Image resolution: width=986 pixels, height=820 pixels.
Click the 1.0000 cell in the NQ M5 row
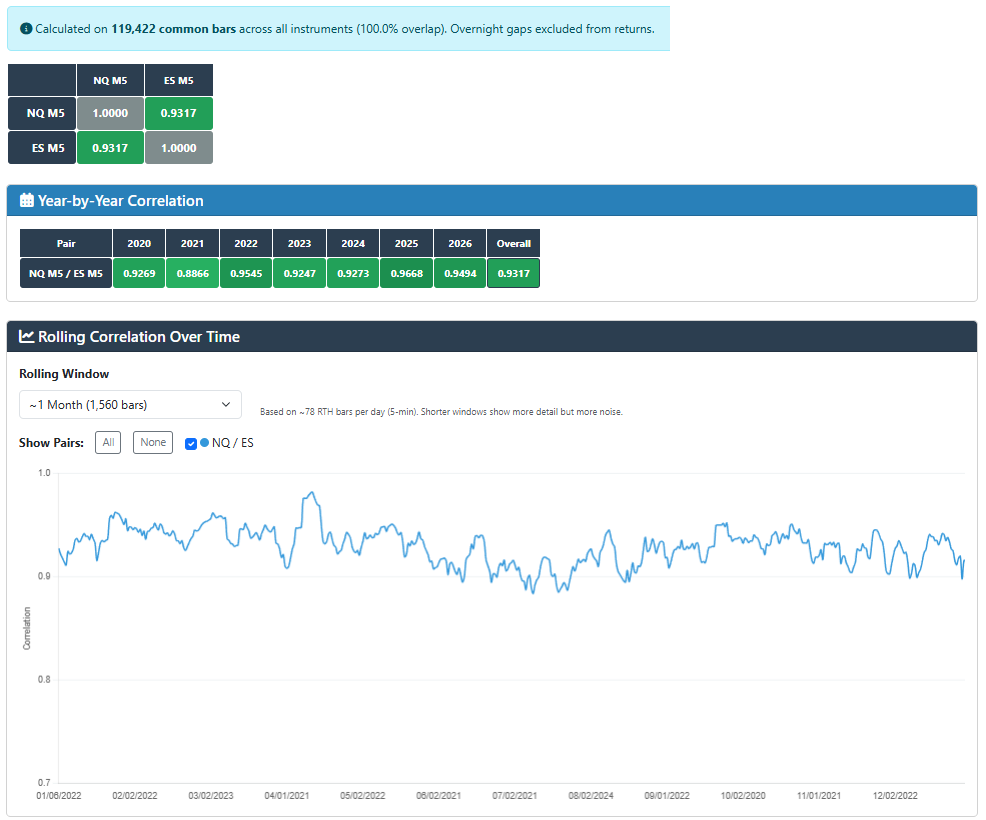click(110, 114)
